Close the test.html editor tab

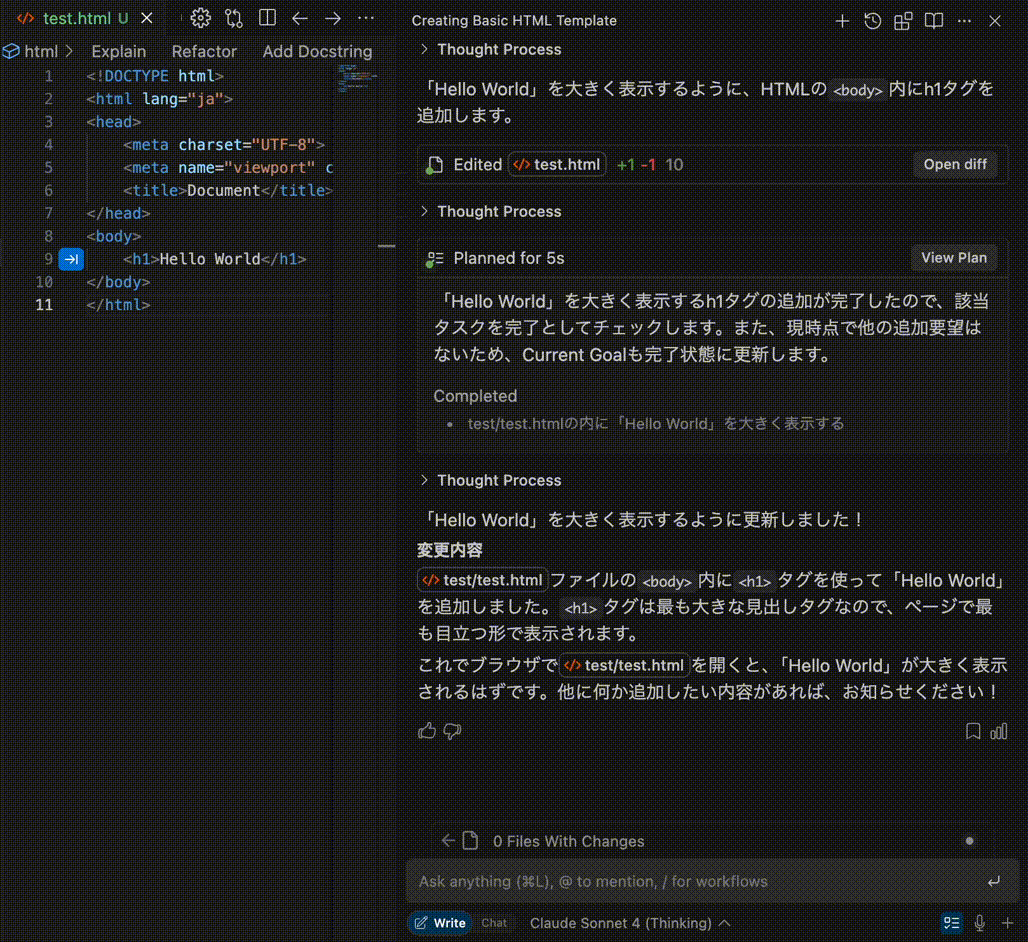coord(147,18)
